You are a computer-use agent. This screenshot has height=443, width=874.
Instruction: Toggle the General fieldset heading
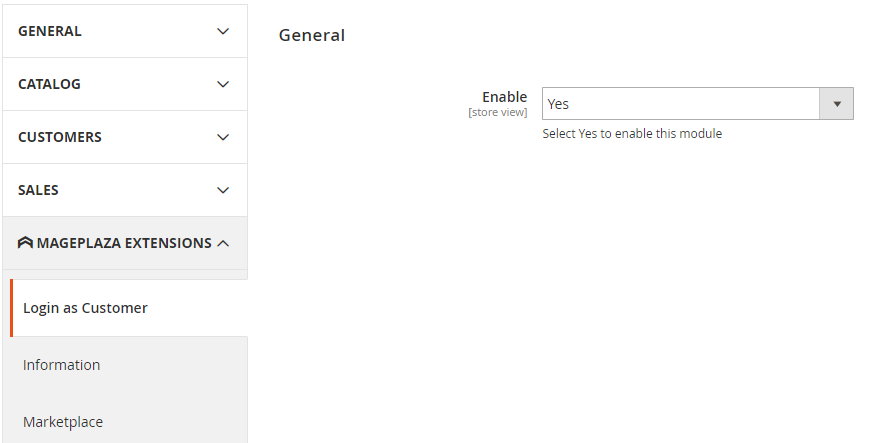click(312, 35)
